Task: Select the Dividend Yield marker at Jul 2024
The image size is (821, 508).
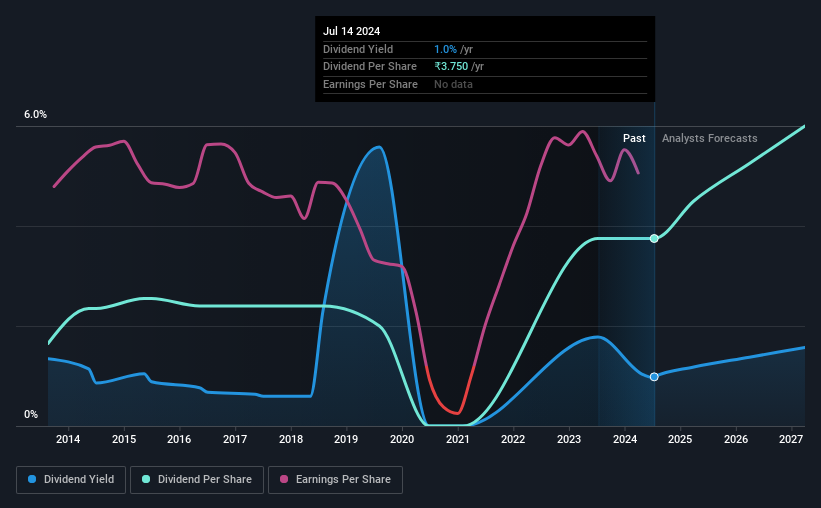Action: click(x=654, y=377)
